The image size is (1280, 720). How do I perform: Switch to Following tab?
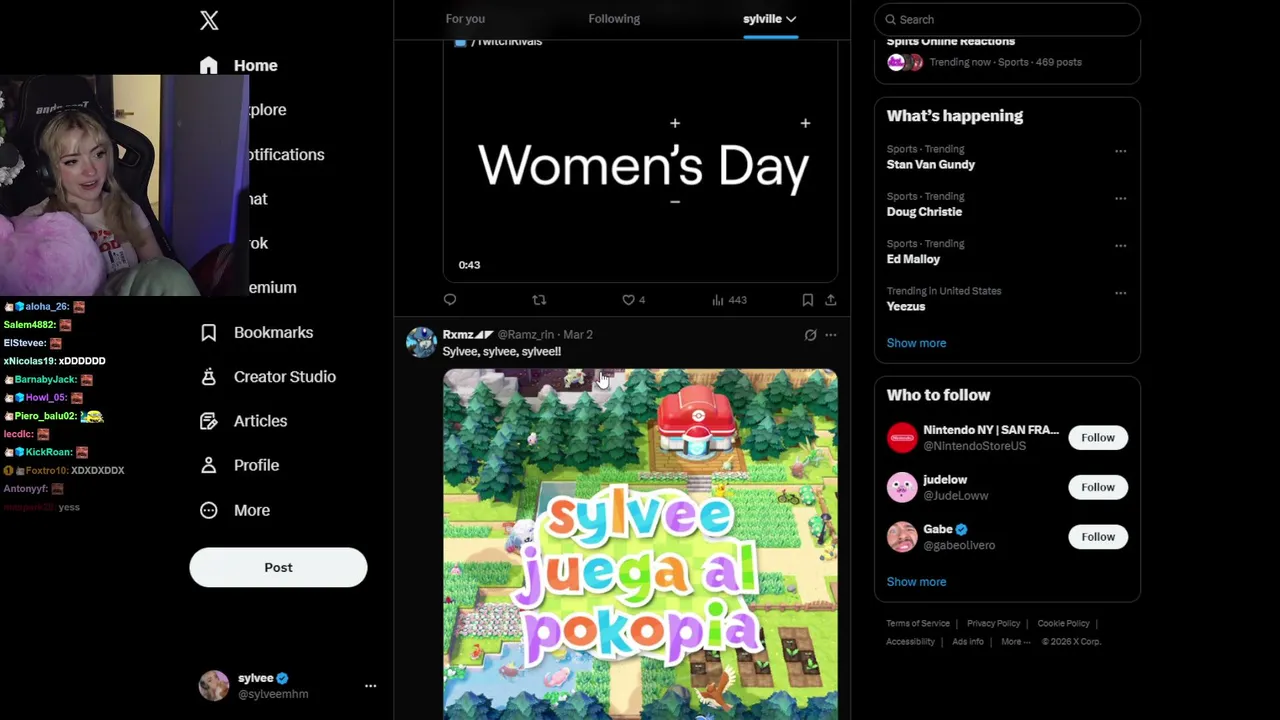click(x=614, y=19)
